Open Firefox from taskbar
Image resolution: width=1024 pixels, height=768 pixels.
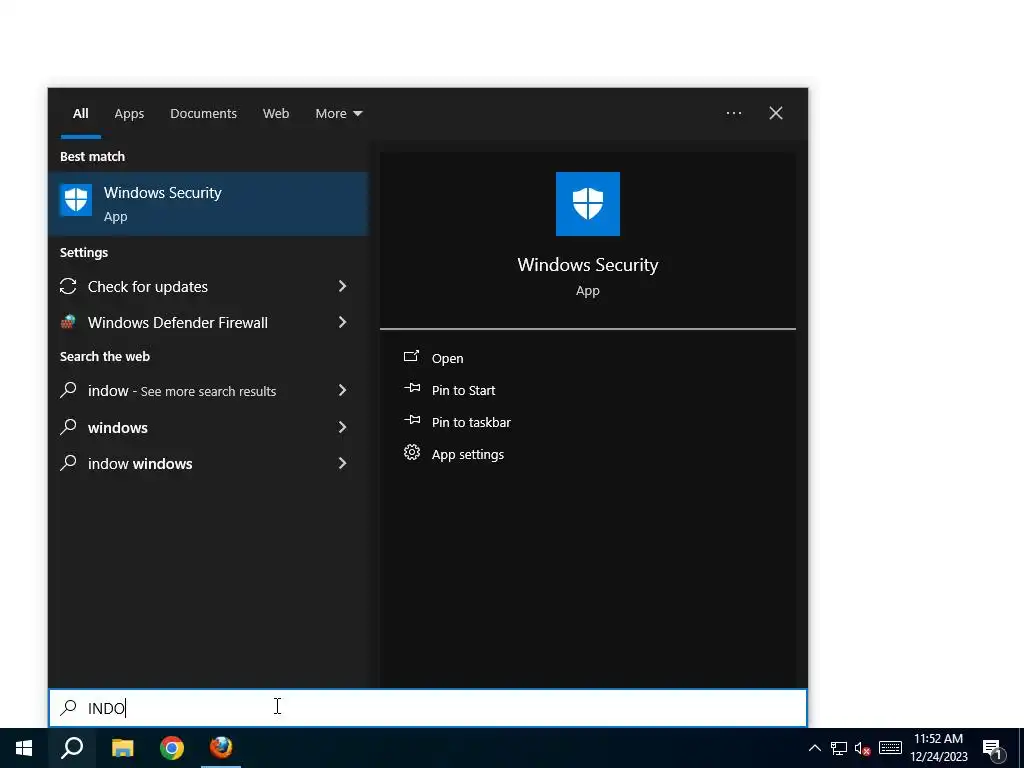[221, 748]
